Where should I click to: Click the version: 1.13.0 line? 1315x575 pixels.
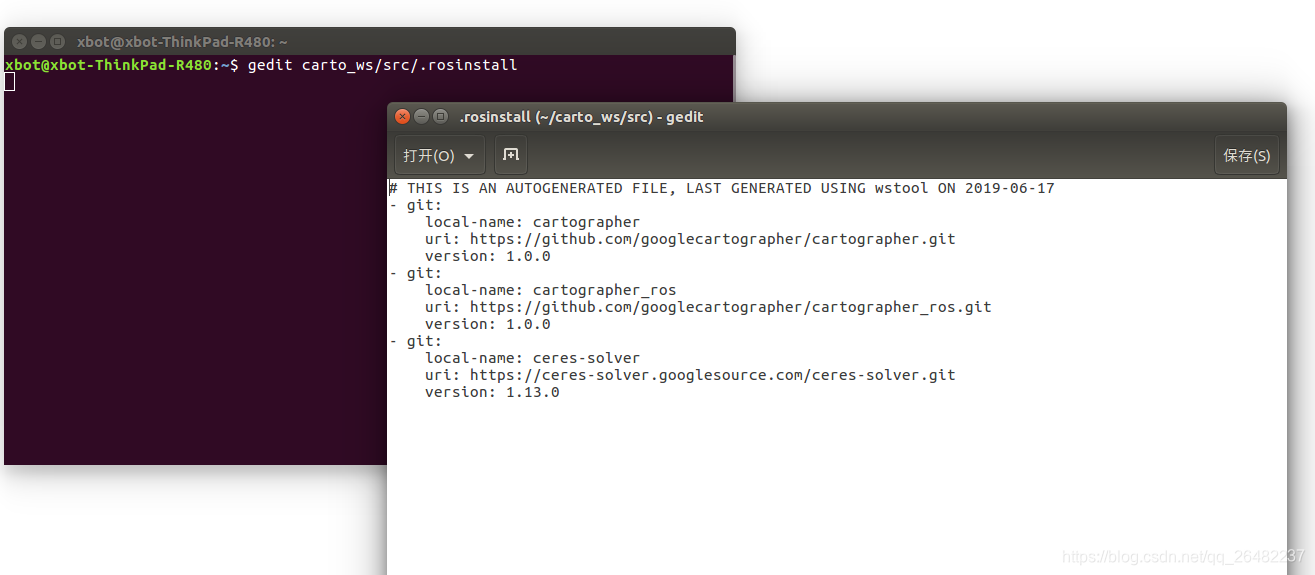click(x=492, y=392)
